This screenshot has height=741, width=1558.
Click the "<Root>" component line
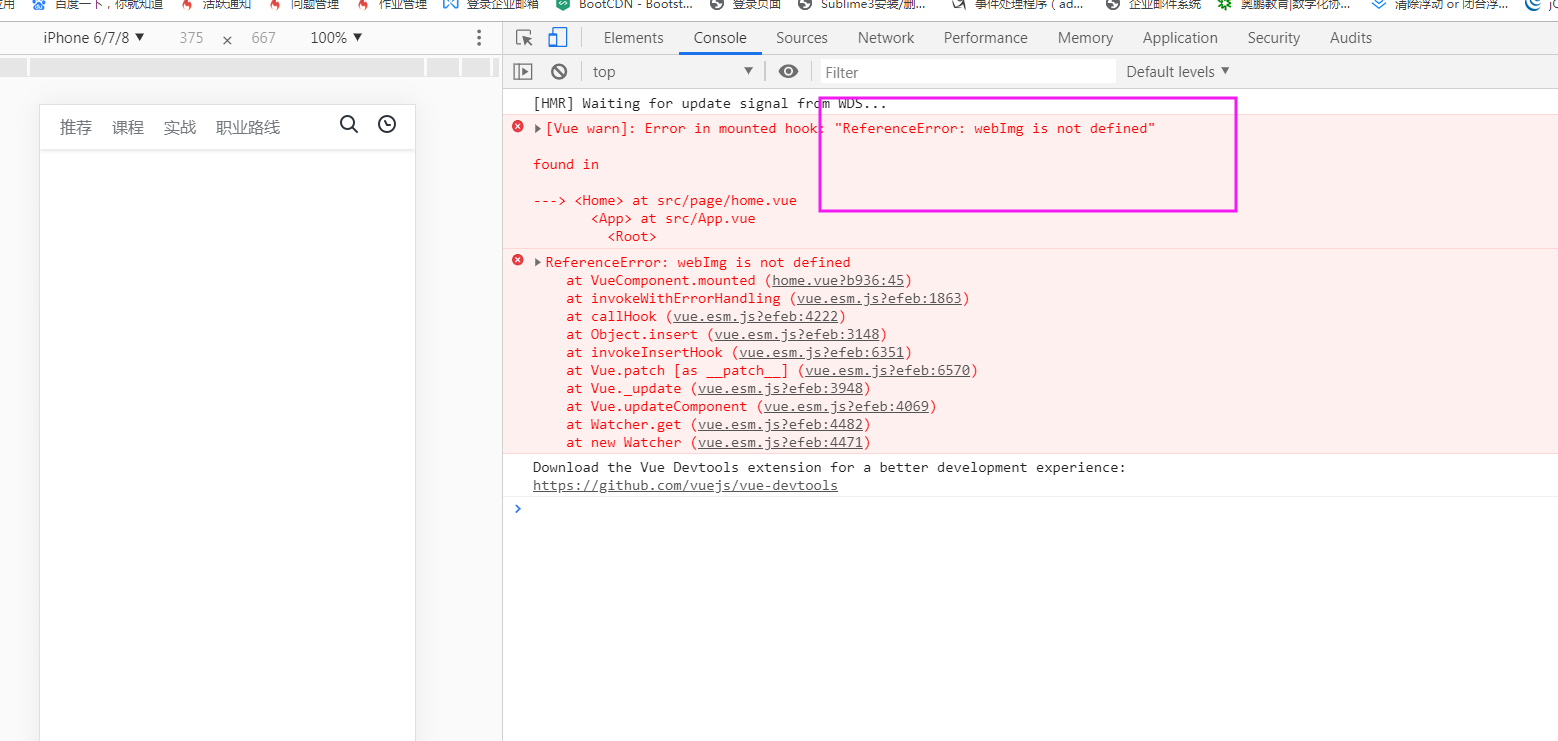(632, 236)
